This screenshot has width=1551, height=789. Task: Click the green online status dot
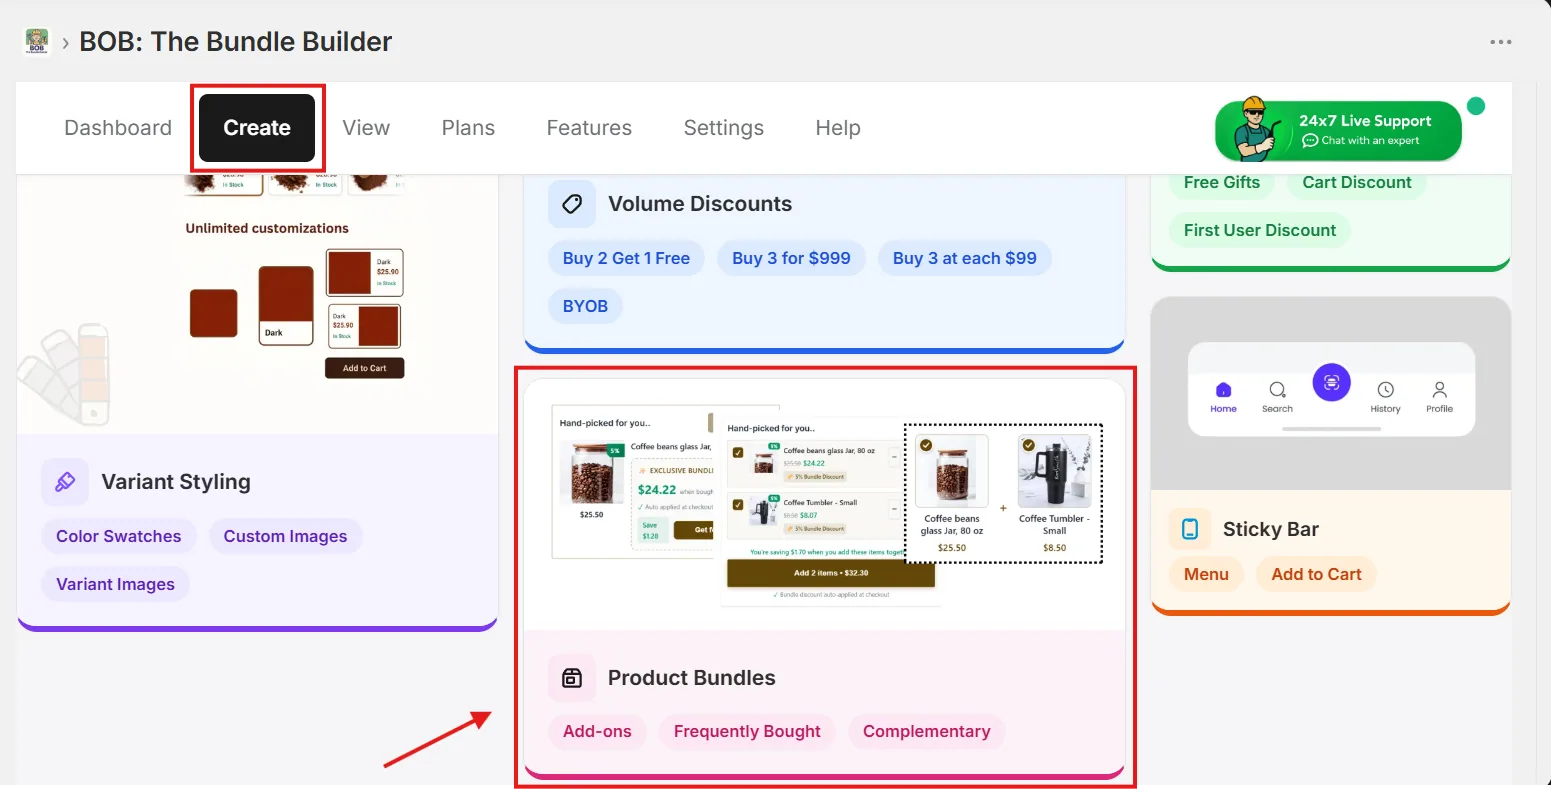(x=1475, y=106)
